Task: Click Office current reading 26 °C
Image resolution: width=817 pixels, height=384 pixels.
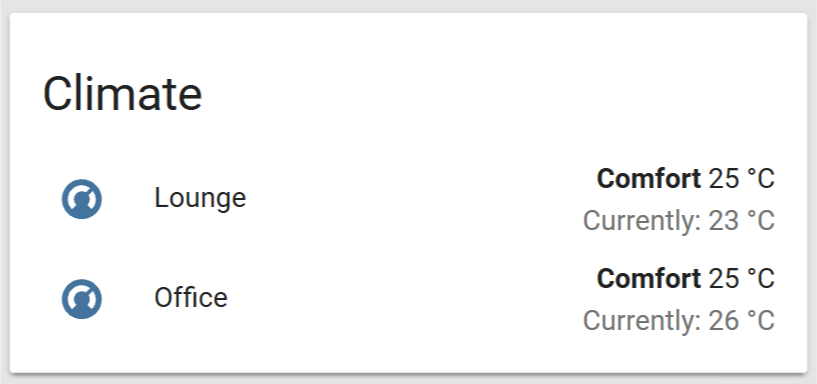Action: 741,320
